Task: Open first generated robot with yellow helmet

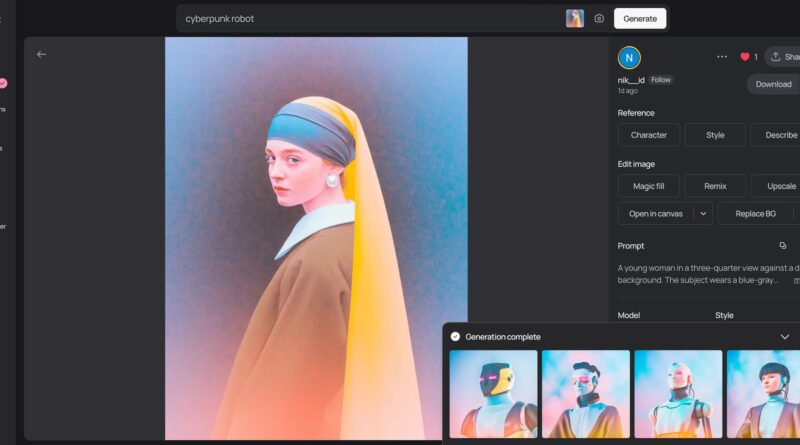Action: pyautogui.click(x=493, y=394)
